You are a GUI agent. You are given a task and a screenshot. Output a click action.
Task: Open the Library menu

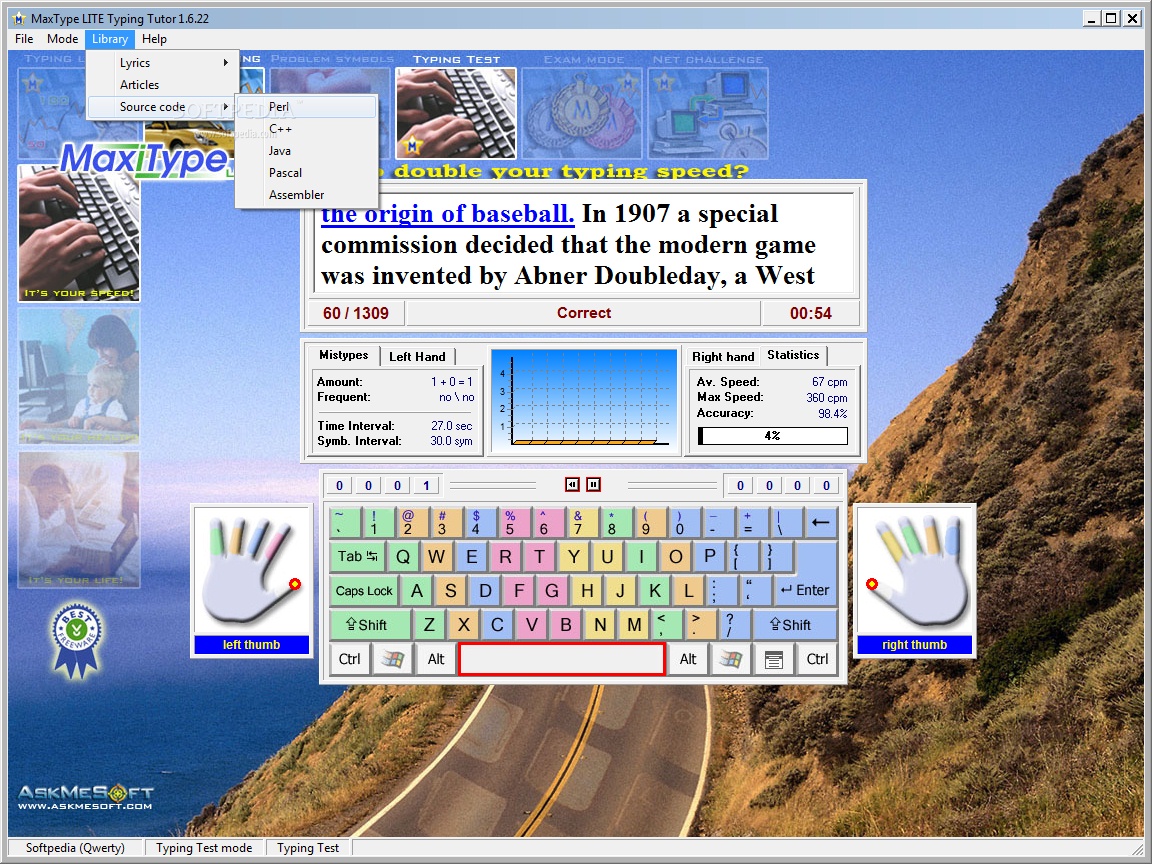(x=109, y=39)
